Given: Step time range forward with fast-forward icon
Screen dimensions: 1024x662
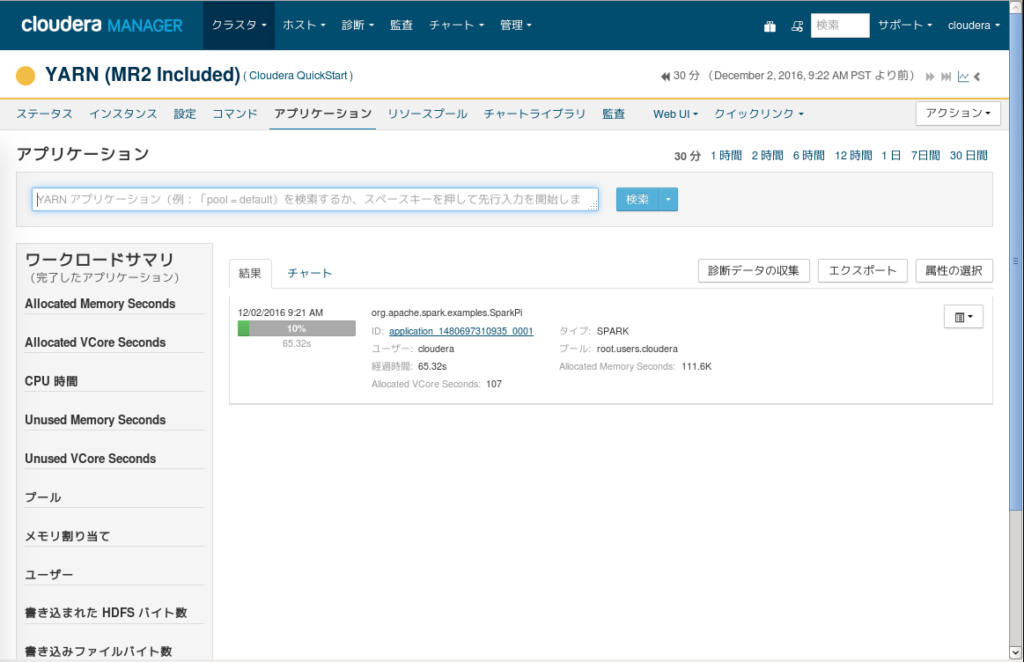Looking at the screenshot, I should pos(930,76).
